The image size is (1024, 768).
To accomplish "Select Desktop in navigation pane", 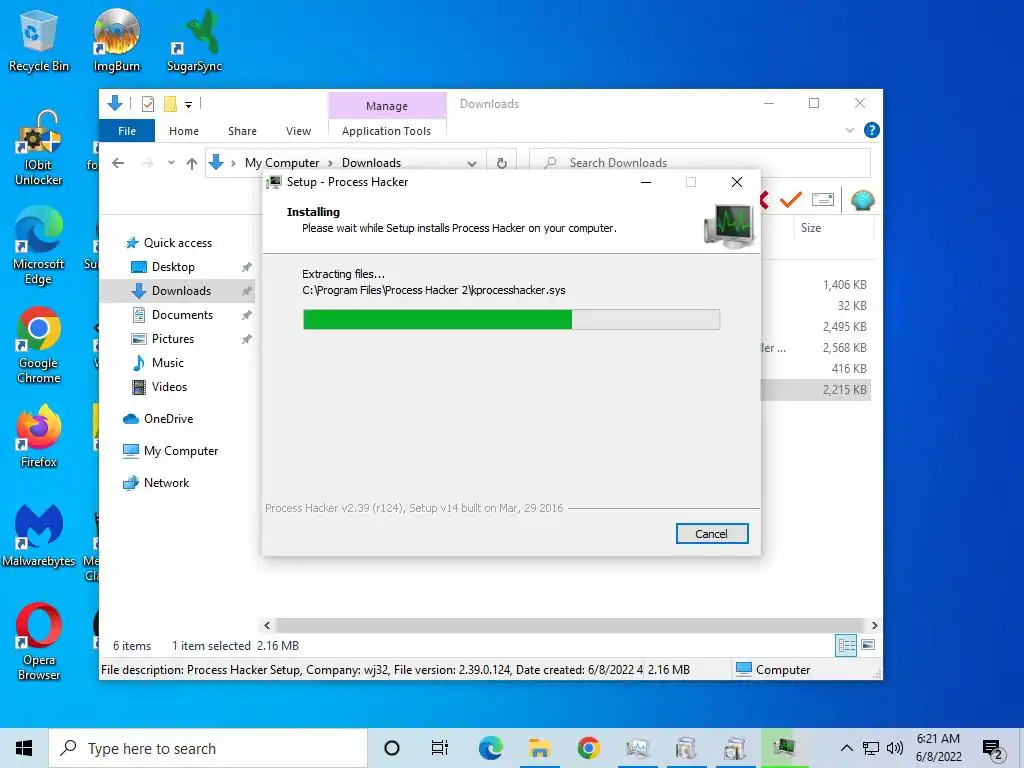I will 173,266.
